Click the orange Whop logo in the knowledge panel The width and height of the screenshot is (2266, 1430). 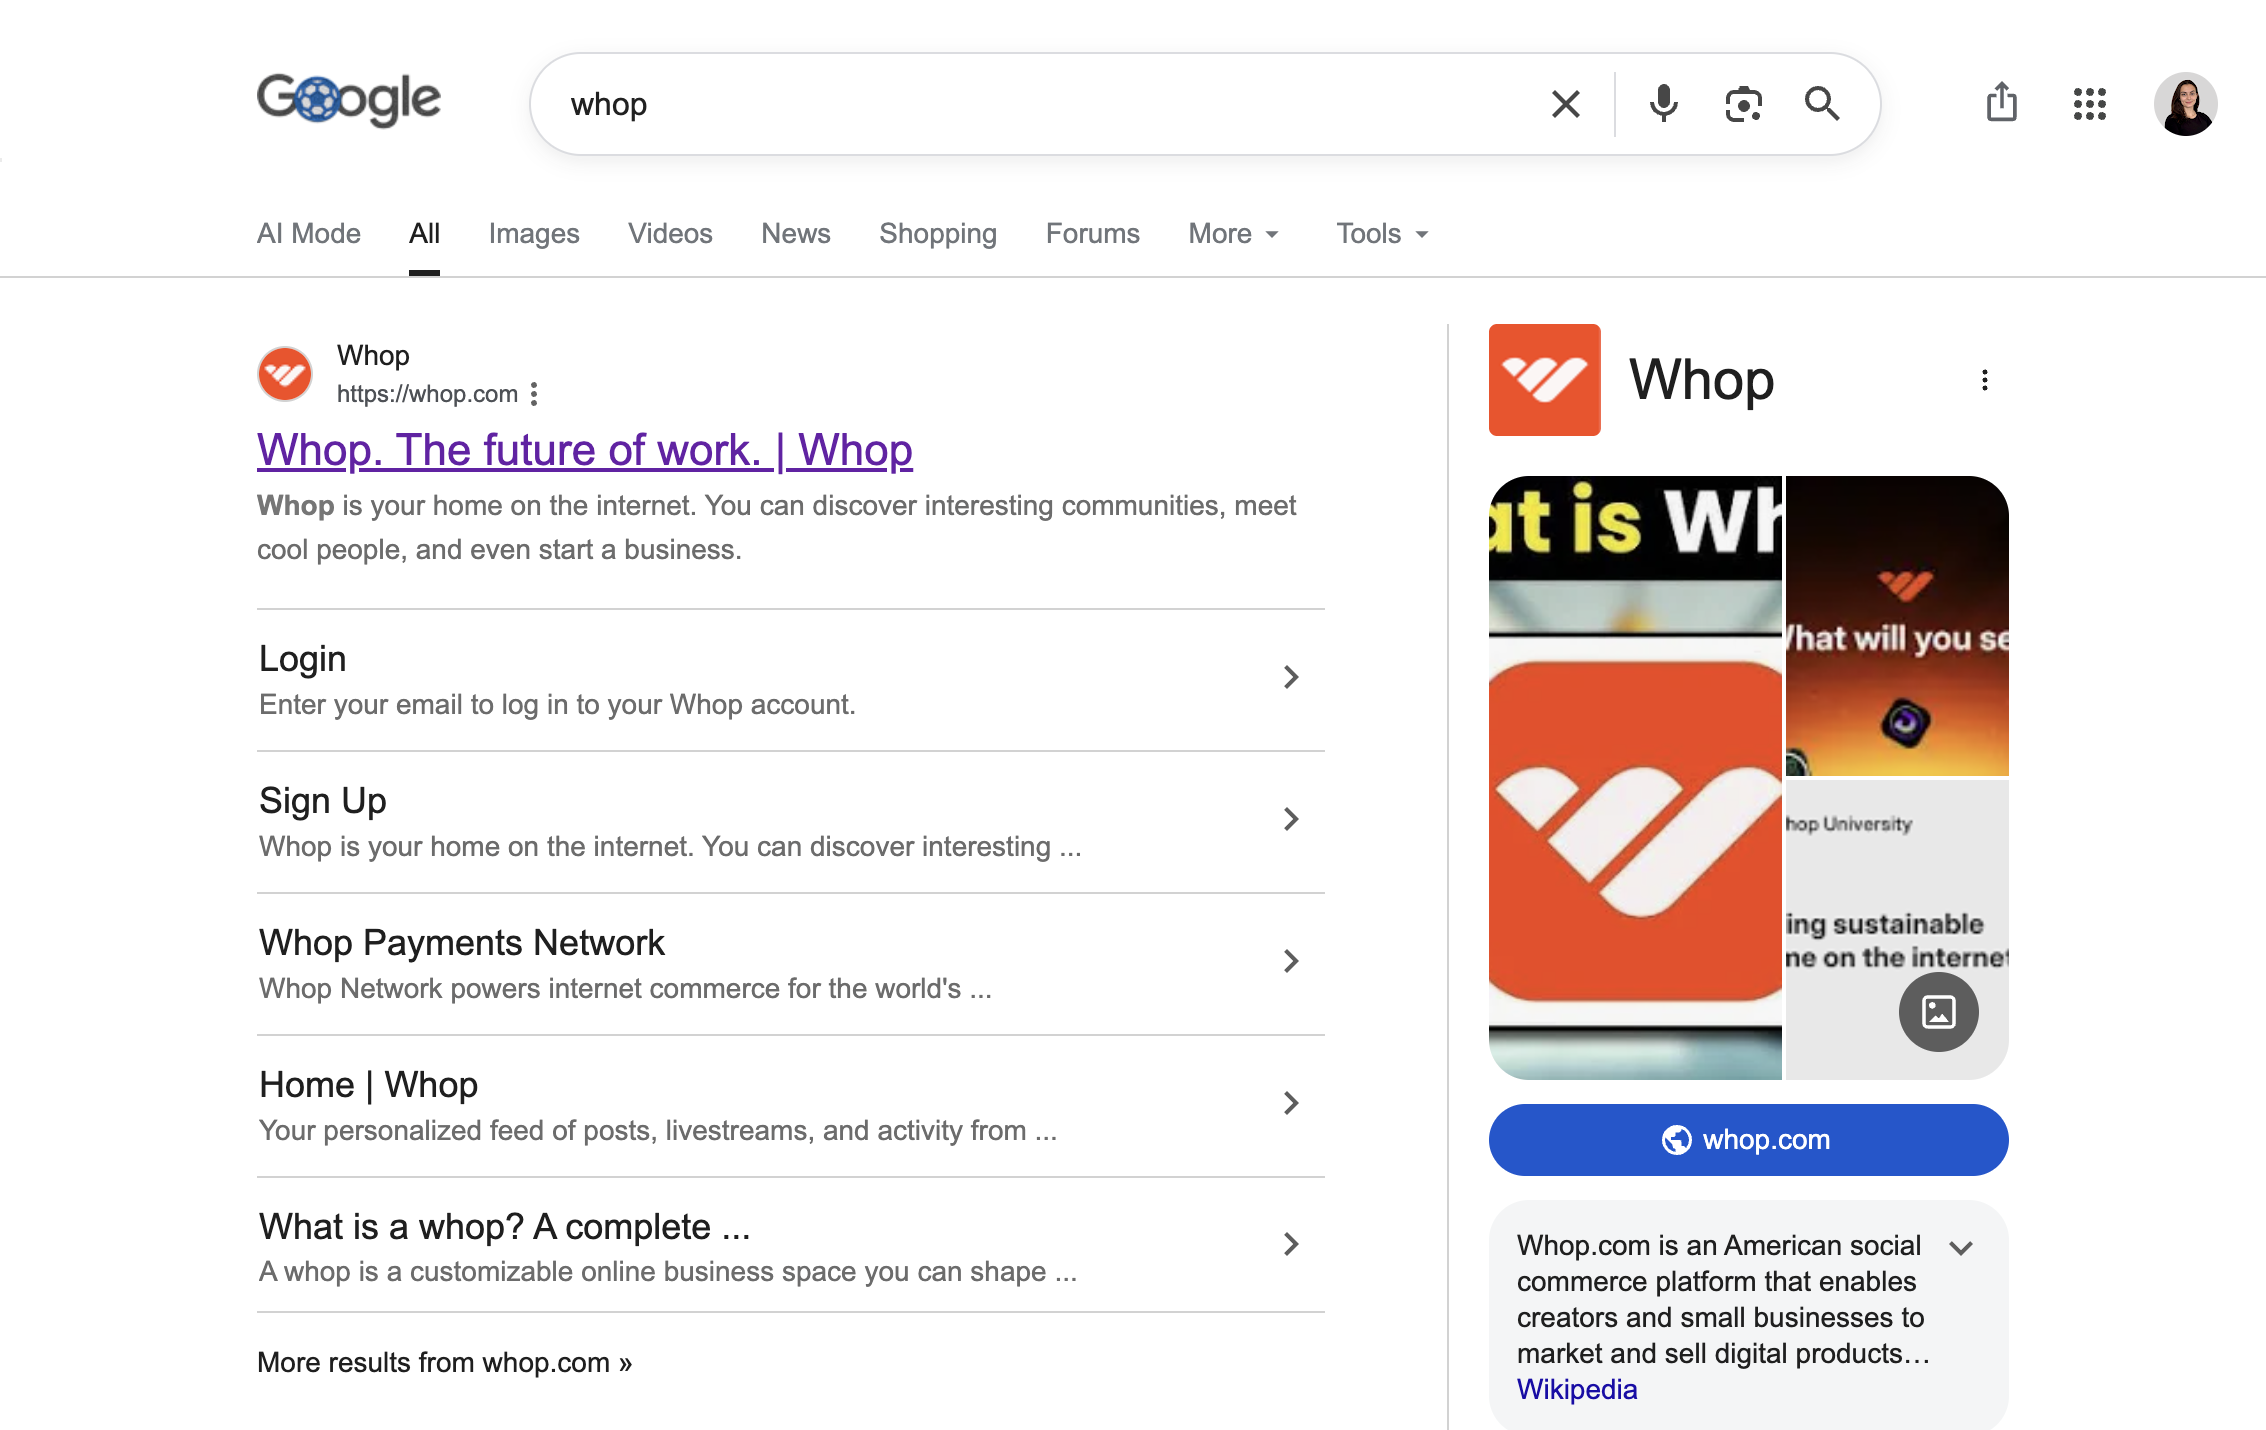click(x=1544, y=380)
